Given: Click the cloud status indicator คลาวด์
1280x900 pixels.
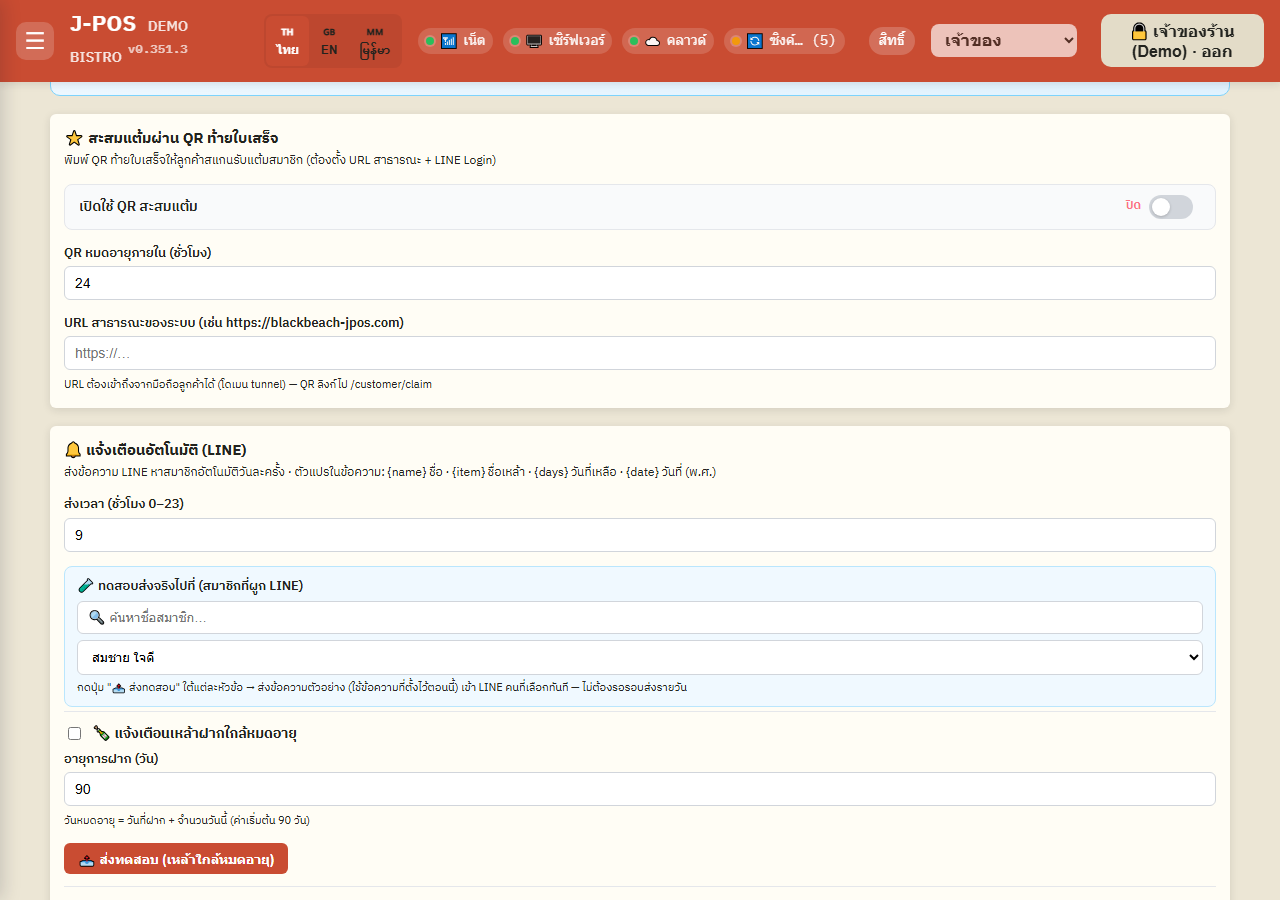Looking at the screenshot, I should 668,41.
